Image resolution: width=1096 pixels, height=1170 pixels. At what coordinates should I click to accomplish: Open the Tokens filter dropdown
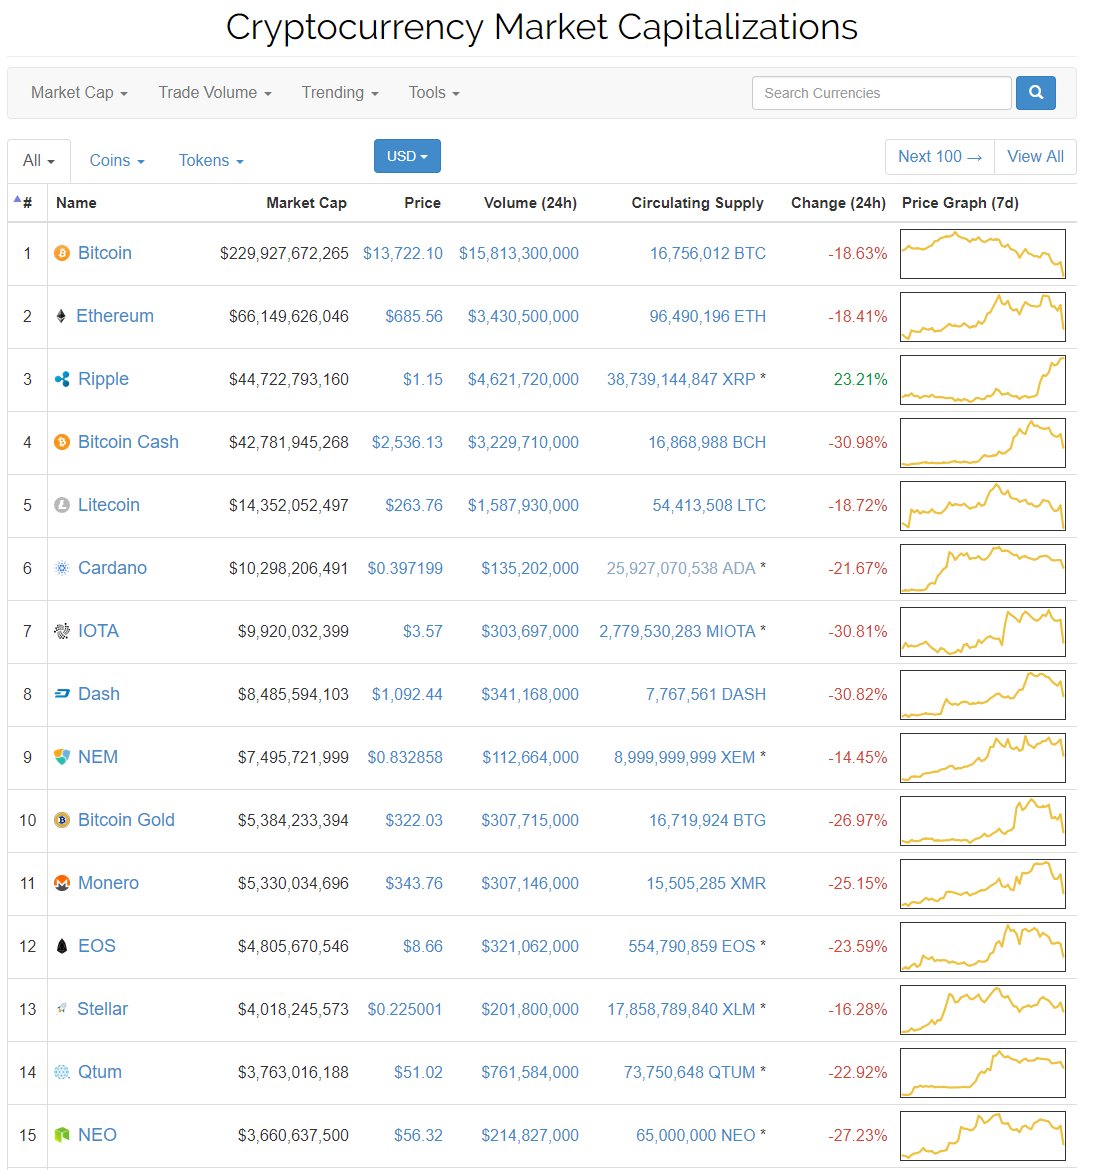211,160
